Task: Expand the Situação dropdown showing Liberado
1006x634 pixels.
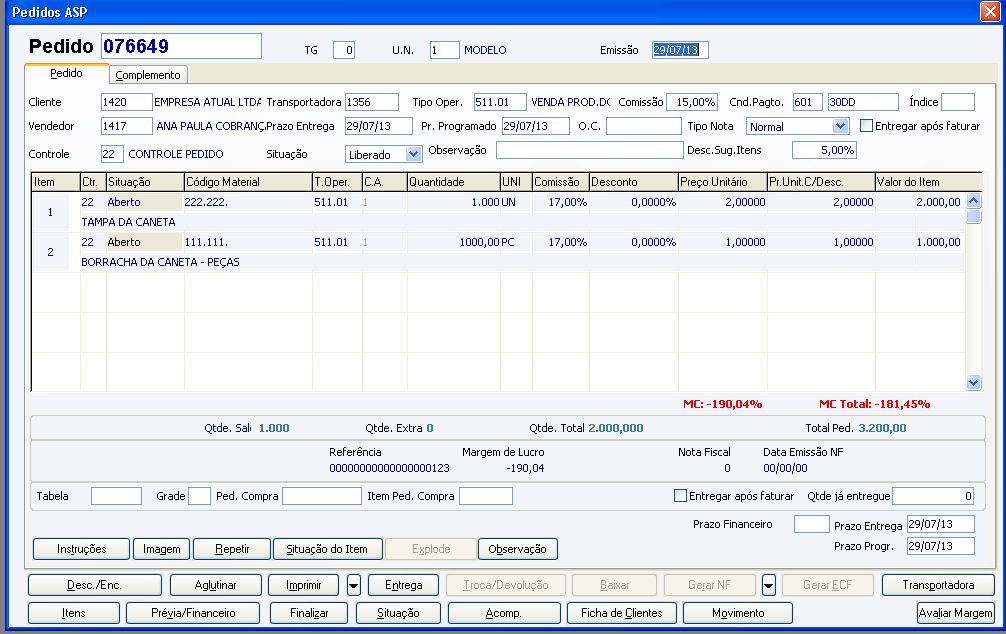Action: [x=414, y=154]
